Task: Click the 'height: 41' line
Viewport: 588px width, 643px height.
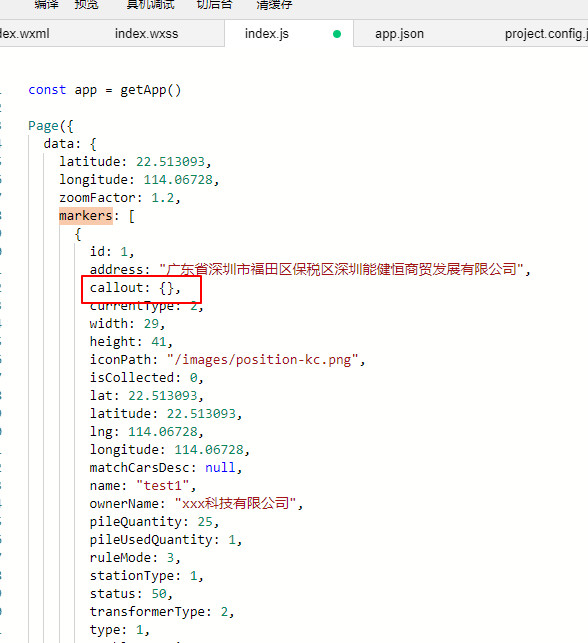Action: click(x=131, y=342)
